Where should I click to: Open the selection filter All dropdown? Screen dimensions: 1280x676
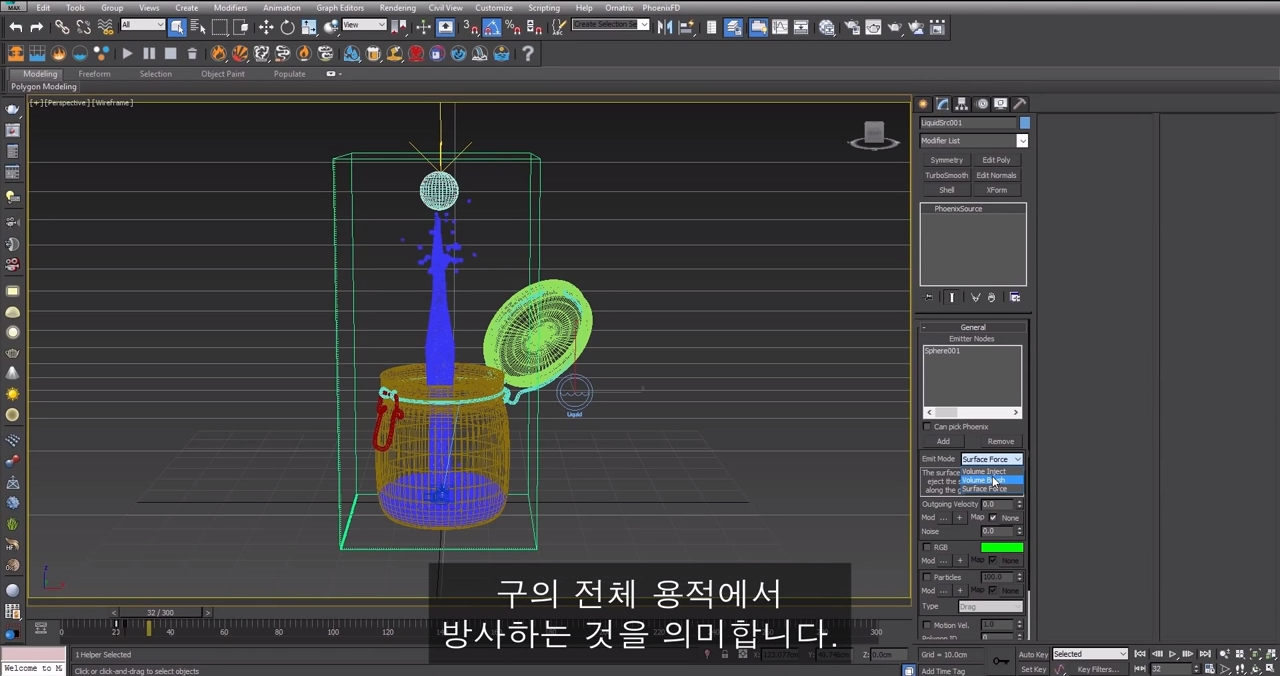click(143, 25)
